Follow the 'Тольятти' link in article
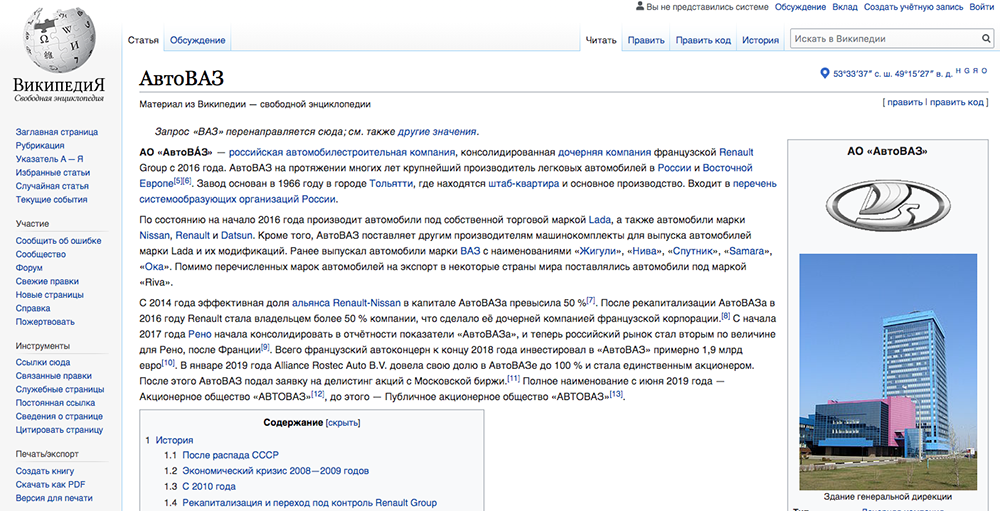 tap(388, 184)
